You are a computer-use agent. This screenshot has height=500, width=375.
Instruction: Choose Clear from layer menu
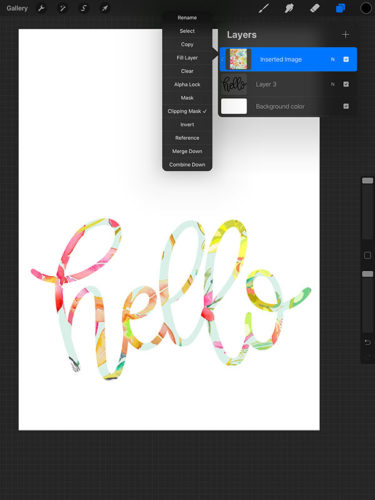coord(187,71)
